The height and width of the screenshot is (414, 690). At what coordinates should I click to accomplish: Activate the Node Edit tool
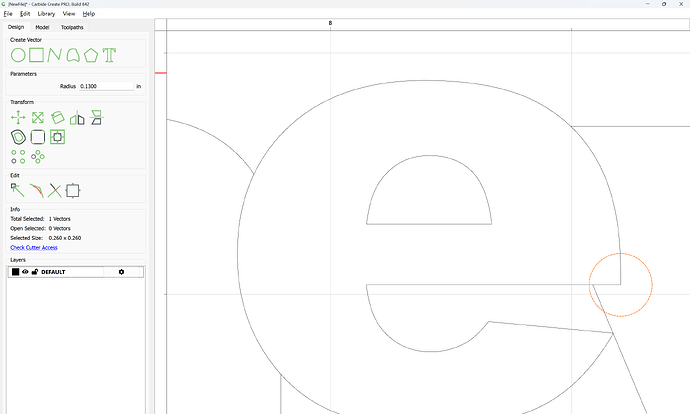(x=18, y=189)
